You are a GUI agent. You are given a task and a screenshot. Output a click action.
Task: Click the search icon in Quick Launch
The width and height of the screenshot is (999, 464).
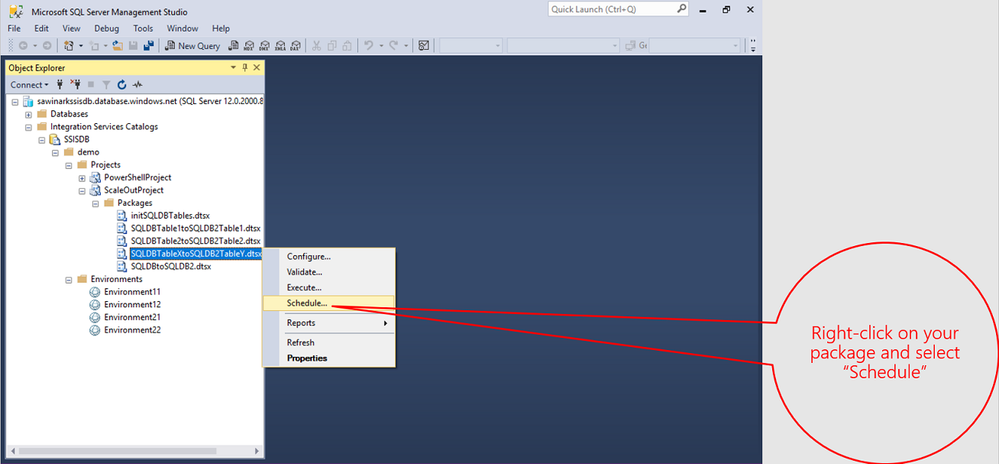pyautogui.click(x=682, y=10)
